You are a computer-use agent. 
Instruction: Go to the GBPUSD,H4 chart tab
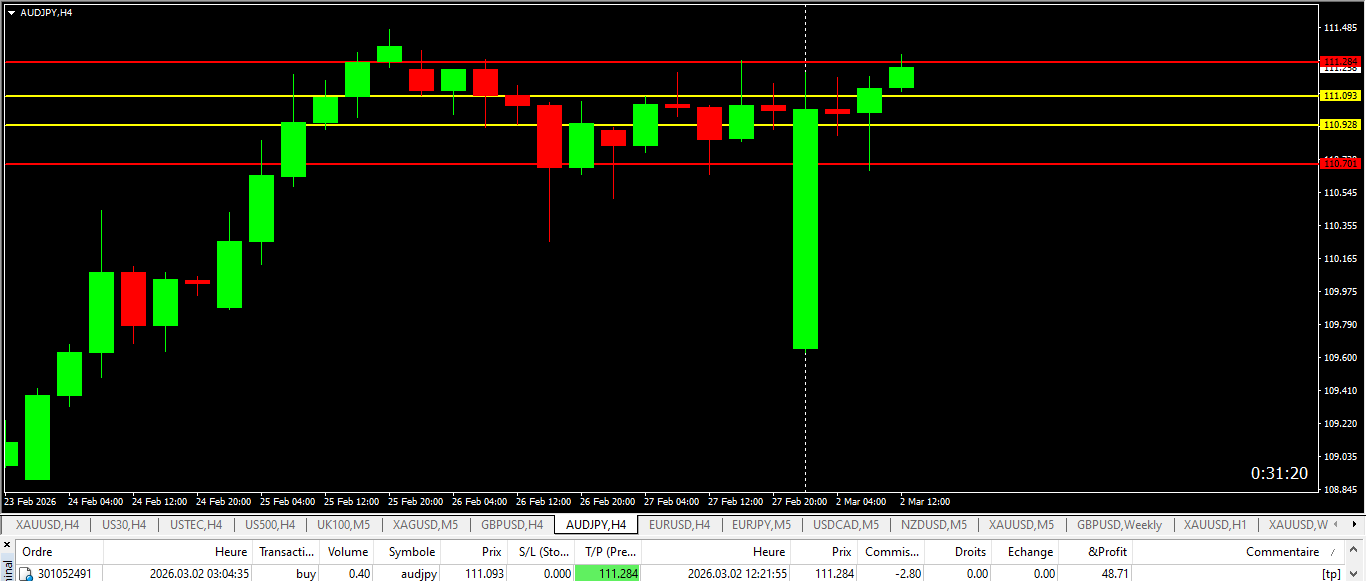click(x=512, y=524)
